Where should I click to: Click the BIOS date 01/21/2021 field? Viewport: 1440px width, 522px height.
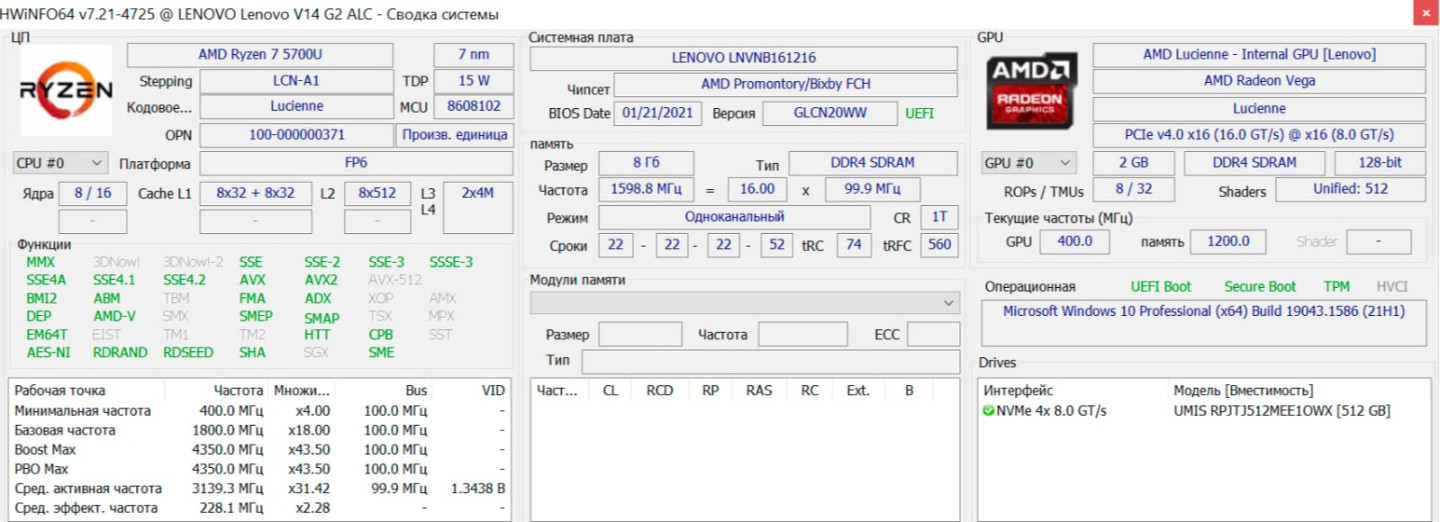click(x=657, y=113)
